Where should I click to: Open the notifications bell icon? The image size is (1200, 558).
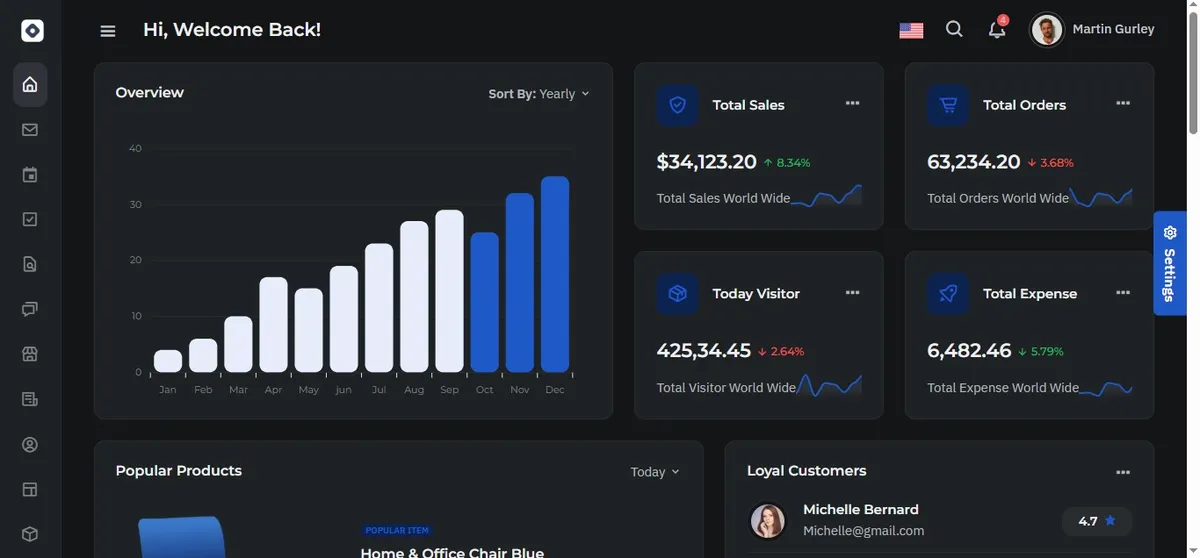click(997, 29)
